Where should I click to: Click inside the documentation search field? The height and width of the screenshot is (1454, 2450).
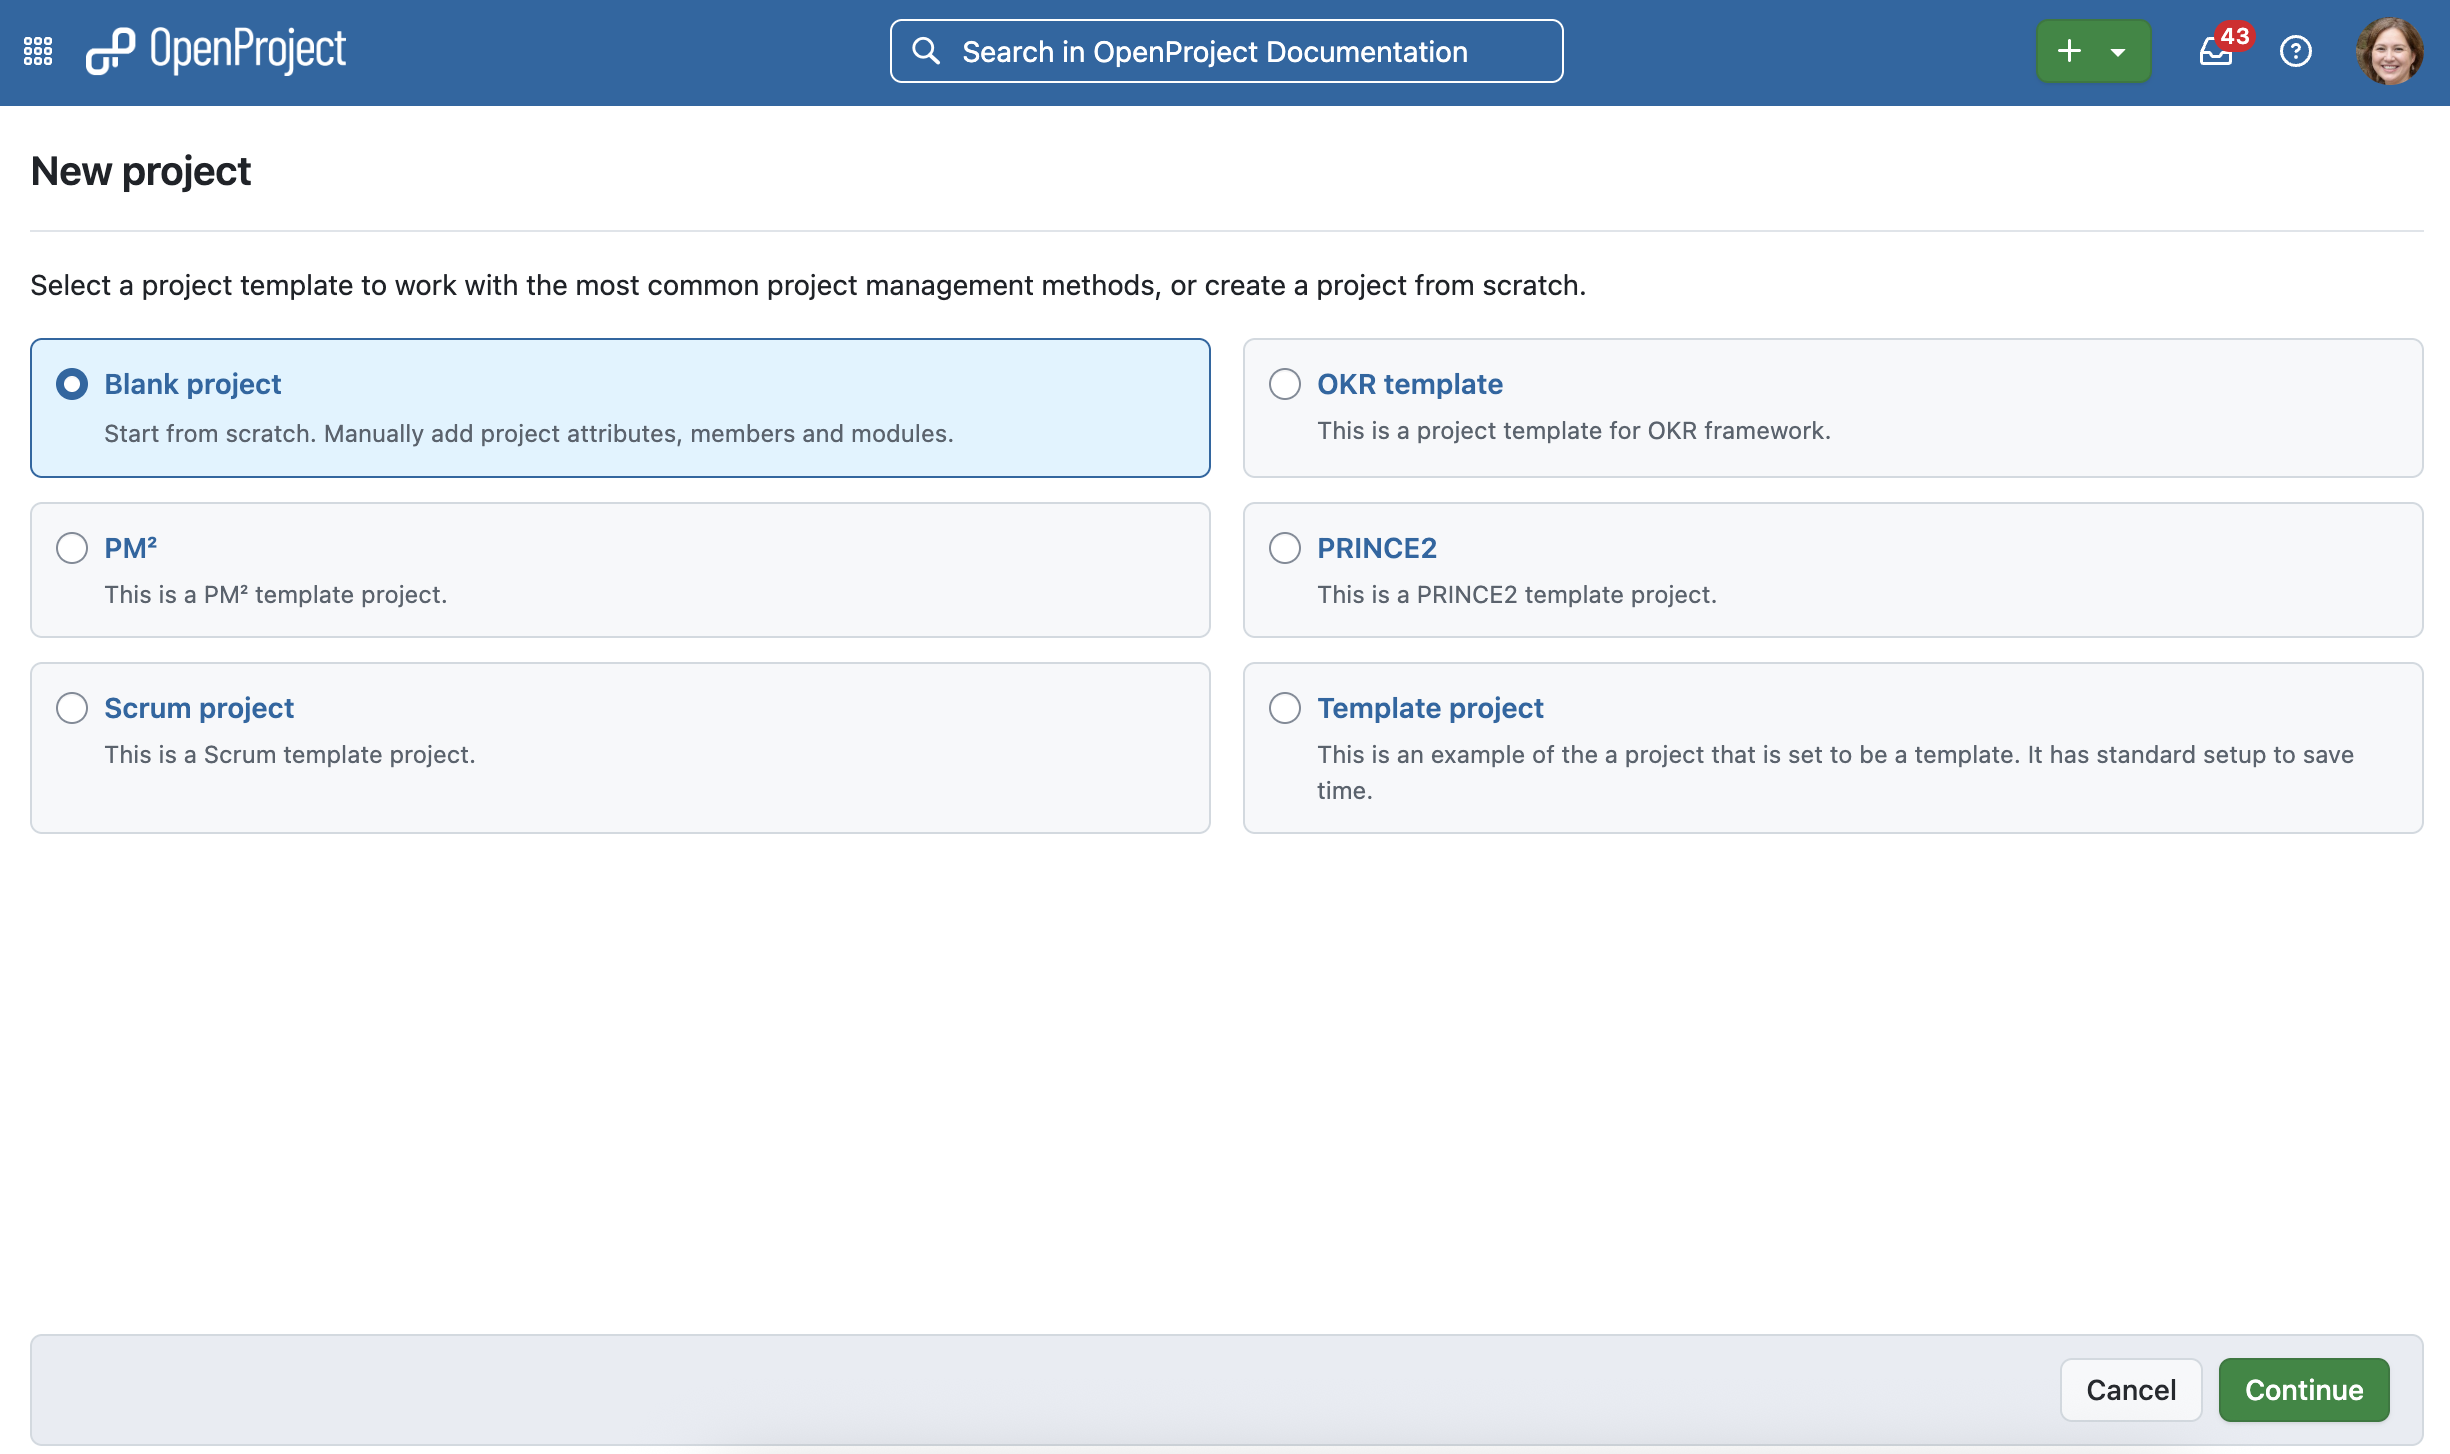[x=1225, y=51]
